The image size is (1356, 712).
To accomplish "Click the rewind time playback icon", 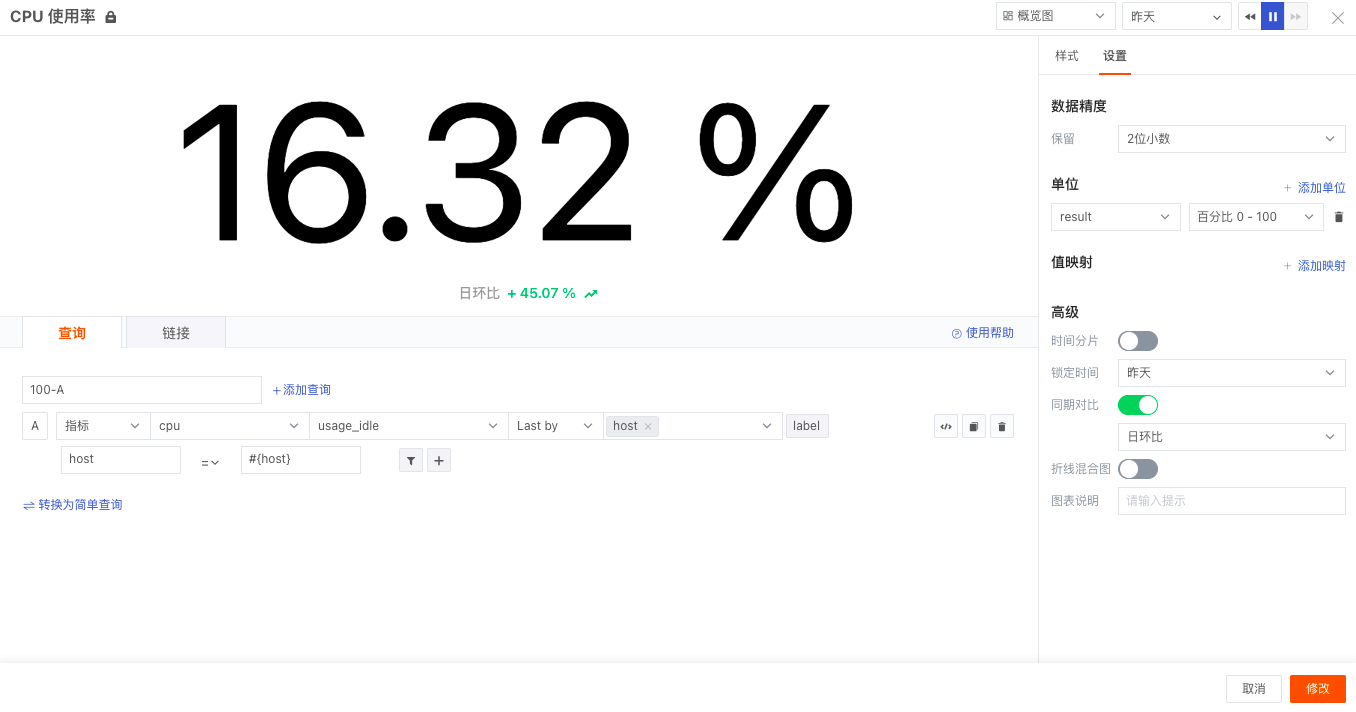I will [1250, 16].
